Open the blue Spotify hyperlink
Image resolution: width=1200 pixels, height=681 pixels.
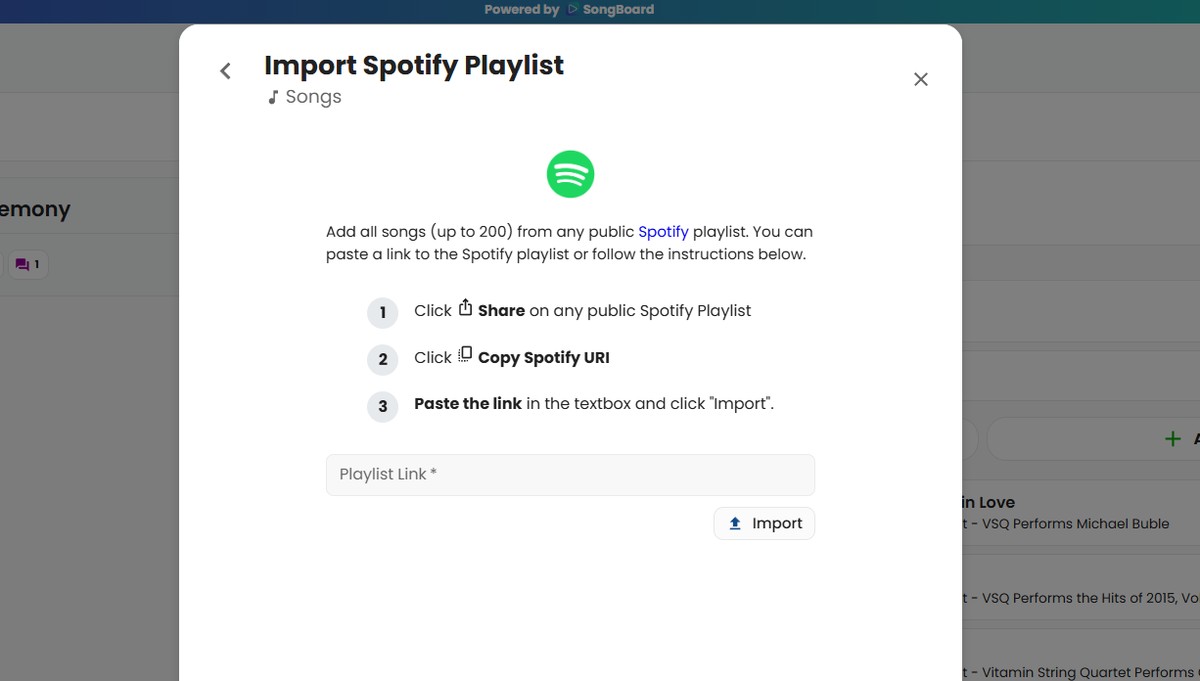pyautogui.click(x=663, y=231)
